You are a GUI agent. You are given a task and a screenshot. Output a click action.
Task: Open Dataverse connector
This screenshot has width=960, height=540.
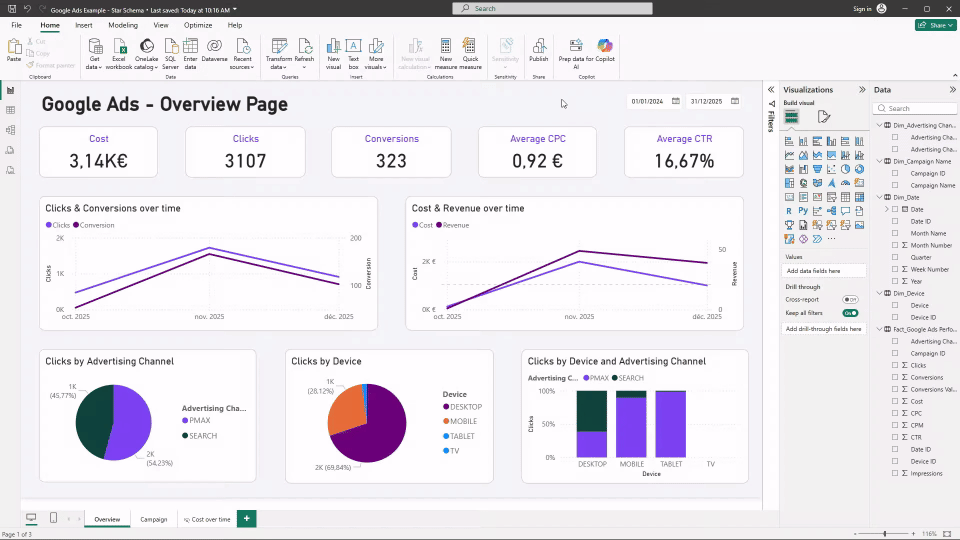(x=214, y=50)
